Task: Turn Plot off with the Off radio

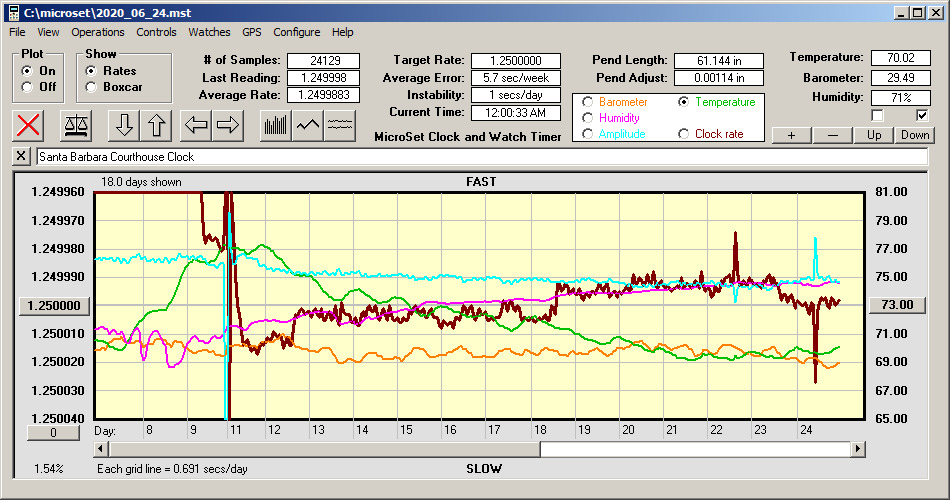Action: click(27, 87)
